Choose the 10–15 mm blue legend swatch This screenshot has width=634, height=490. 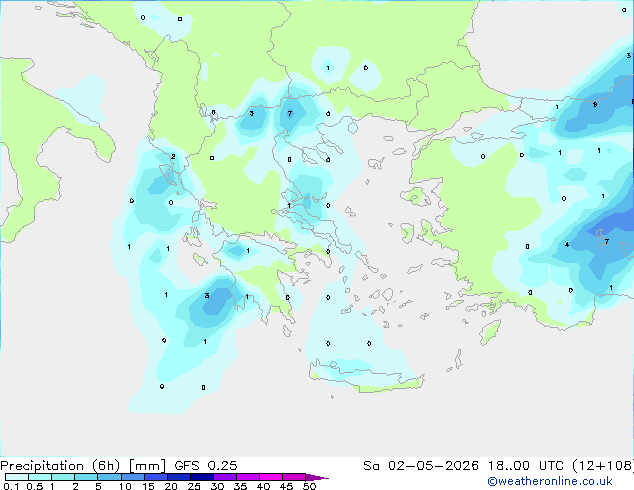pyautogui.click(x=132, y=477)
